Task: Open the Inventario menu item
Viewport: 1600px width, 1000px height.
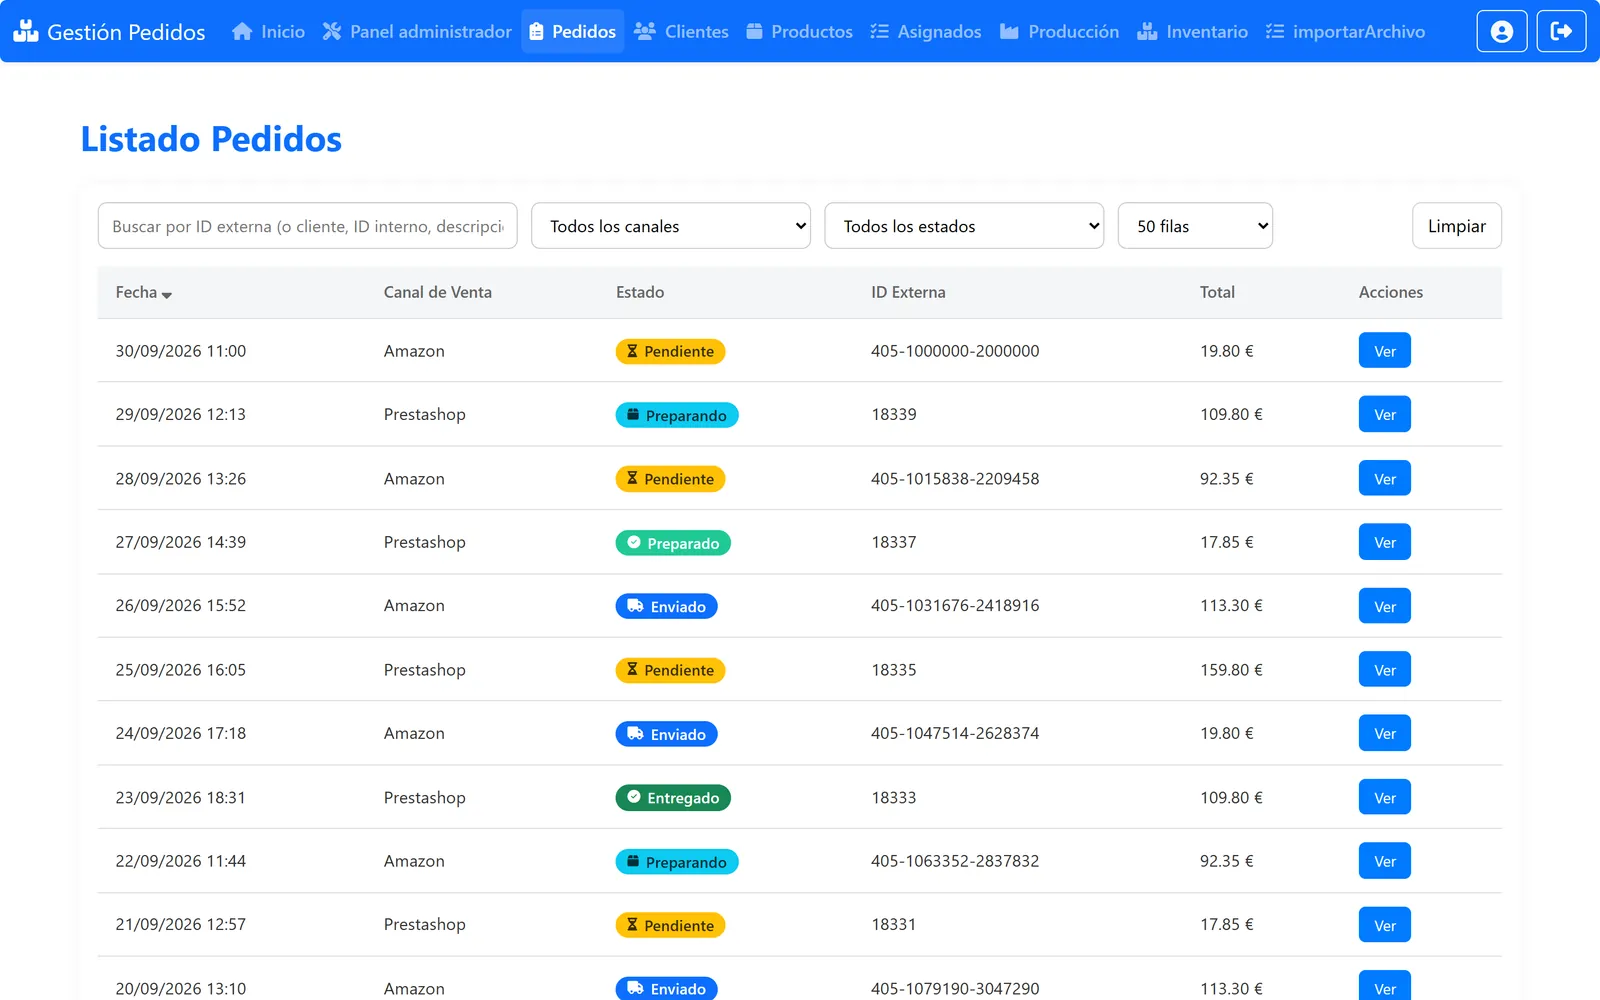Action: (1192, 31)
